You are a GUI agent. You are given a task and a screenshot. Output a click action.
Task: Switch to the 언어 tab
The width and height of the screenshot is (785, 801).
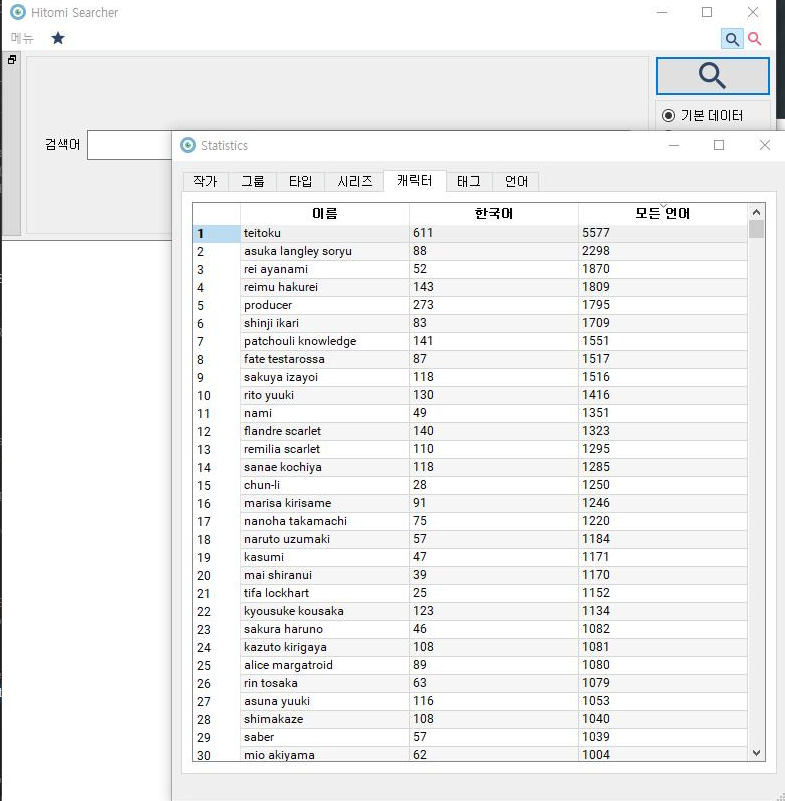516,181
